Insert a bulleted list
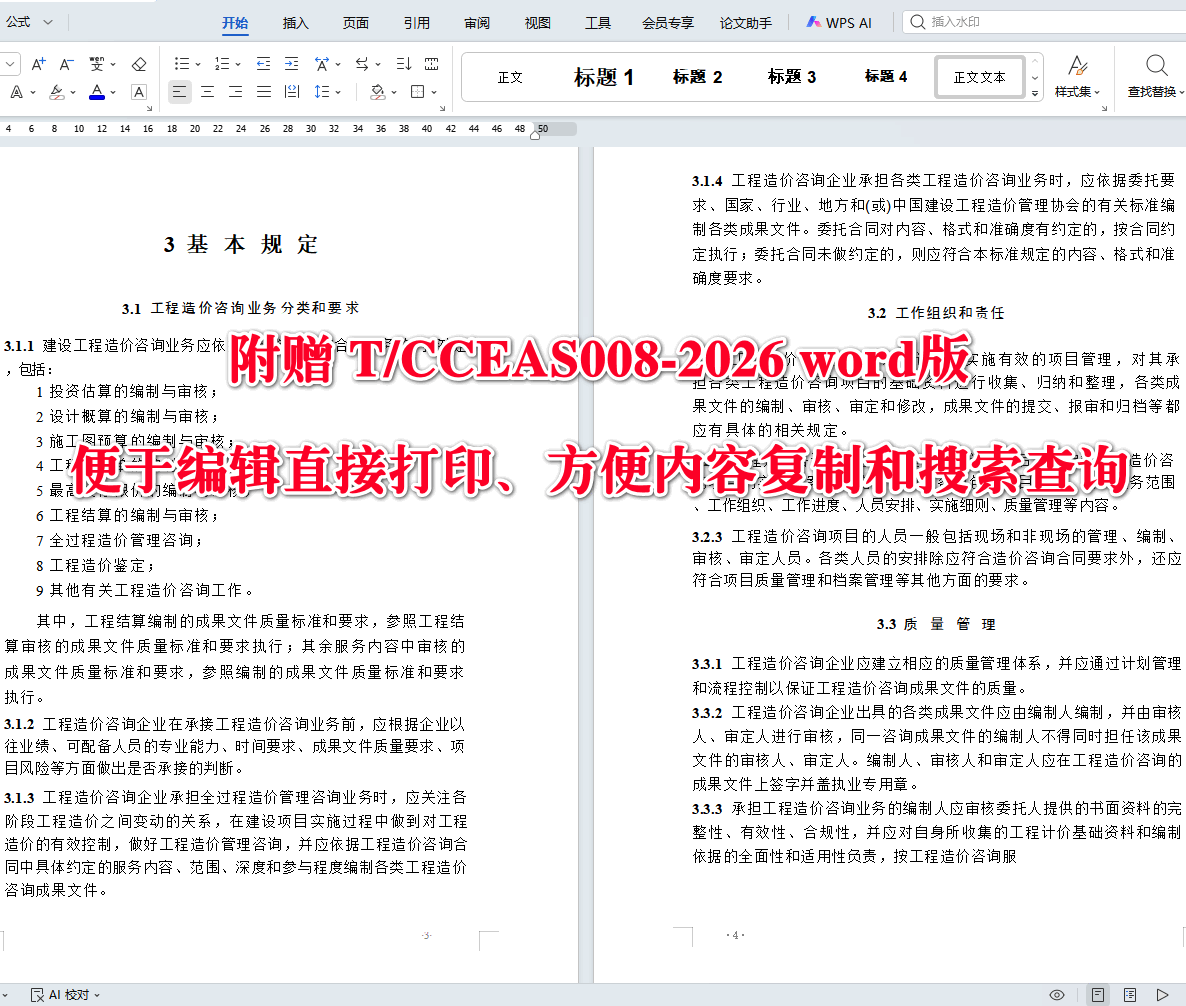 (182, 64)
